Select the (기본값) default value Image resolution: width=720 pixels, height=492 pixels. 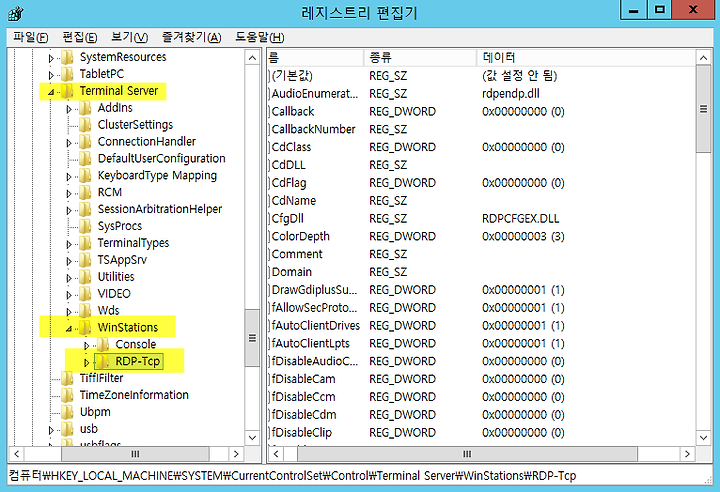(x=292, y=76)
